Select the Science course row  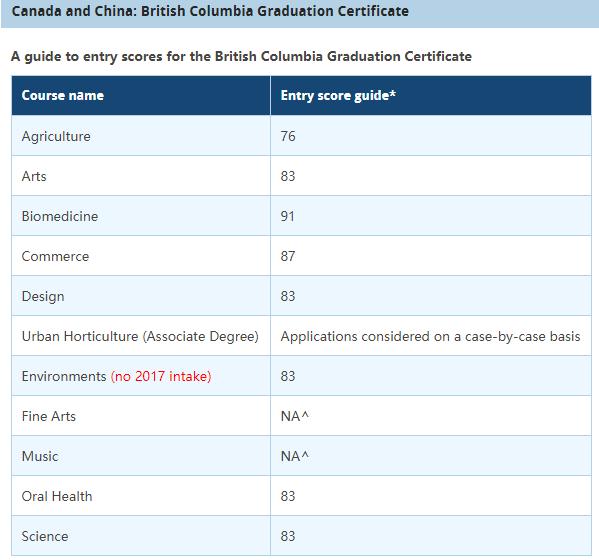301,536
